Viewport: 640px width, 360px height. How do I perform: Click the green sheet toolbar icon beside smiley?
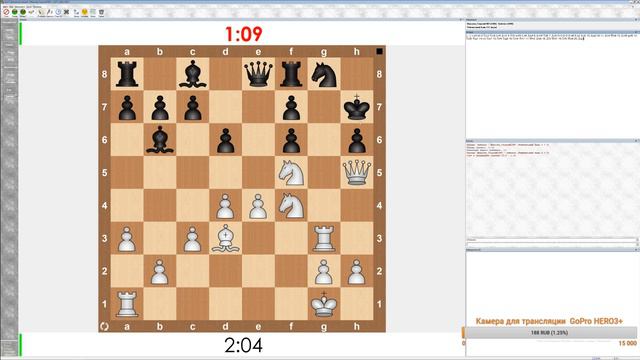click(93, 12)
